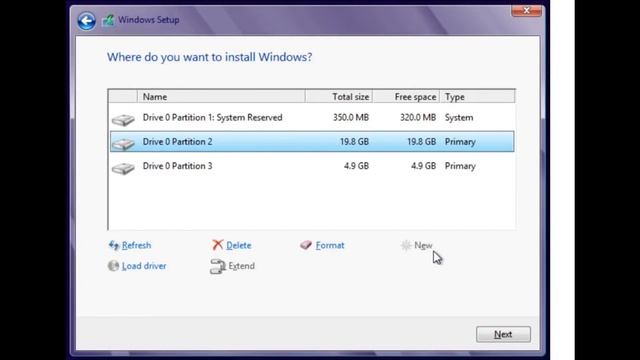
Task: Click the drive icon for Partition 1
Action: 123,120
